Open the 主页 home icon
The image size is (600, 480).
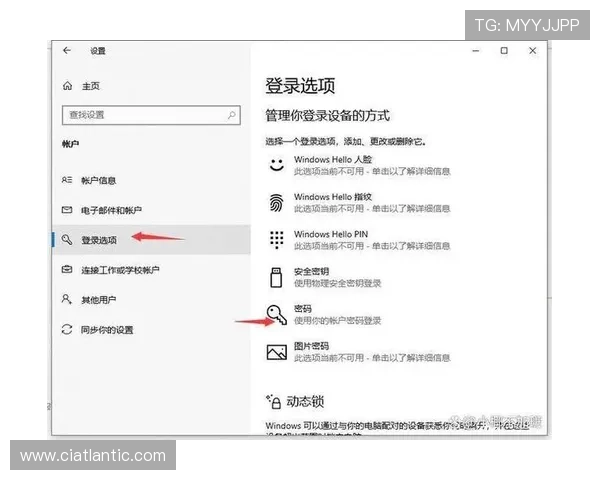(x=67, y=86)
